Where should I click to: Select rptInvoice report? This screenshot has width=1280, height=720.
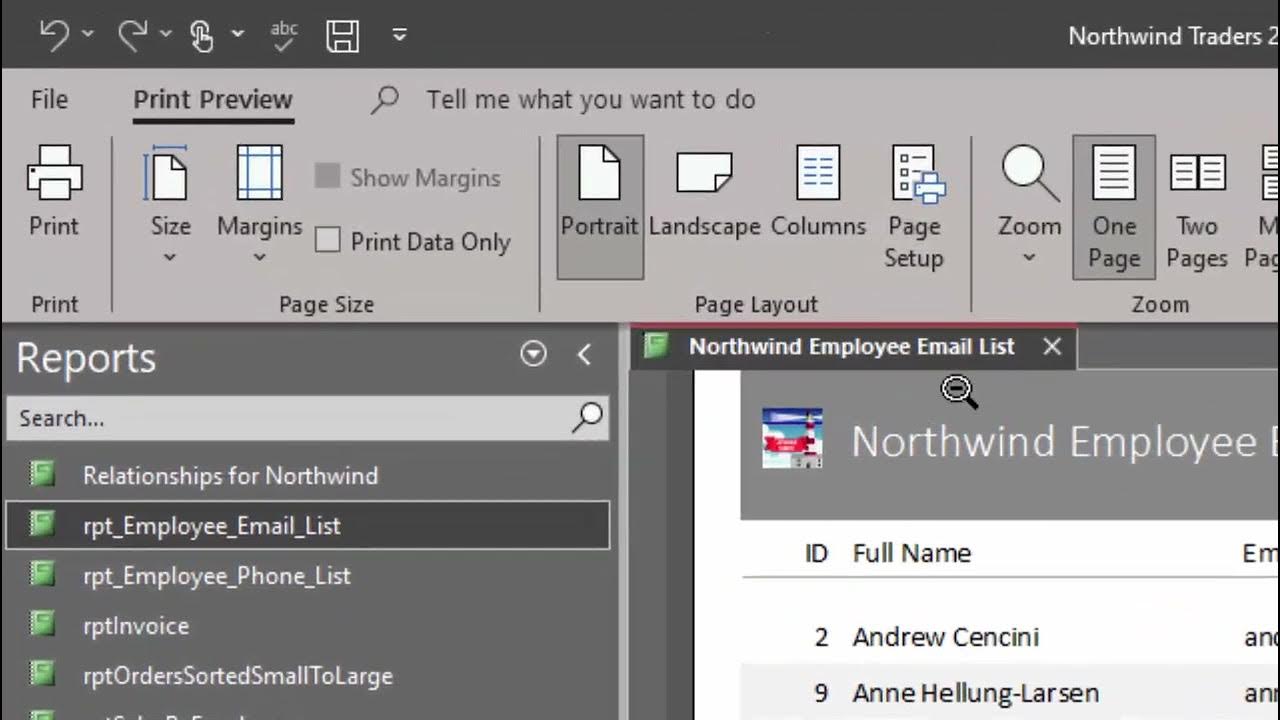[308, 625]
